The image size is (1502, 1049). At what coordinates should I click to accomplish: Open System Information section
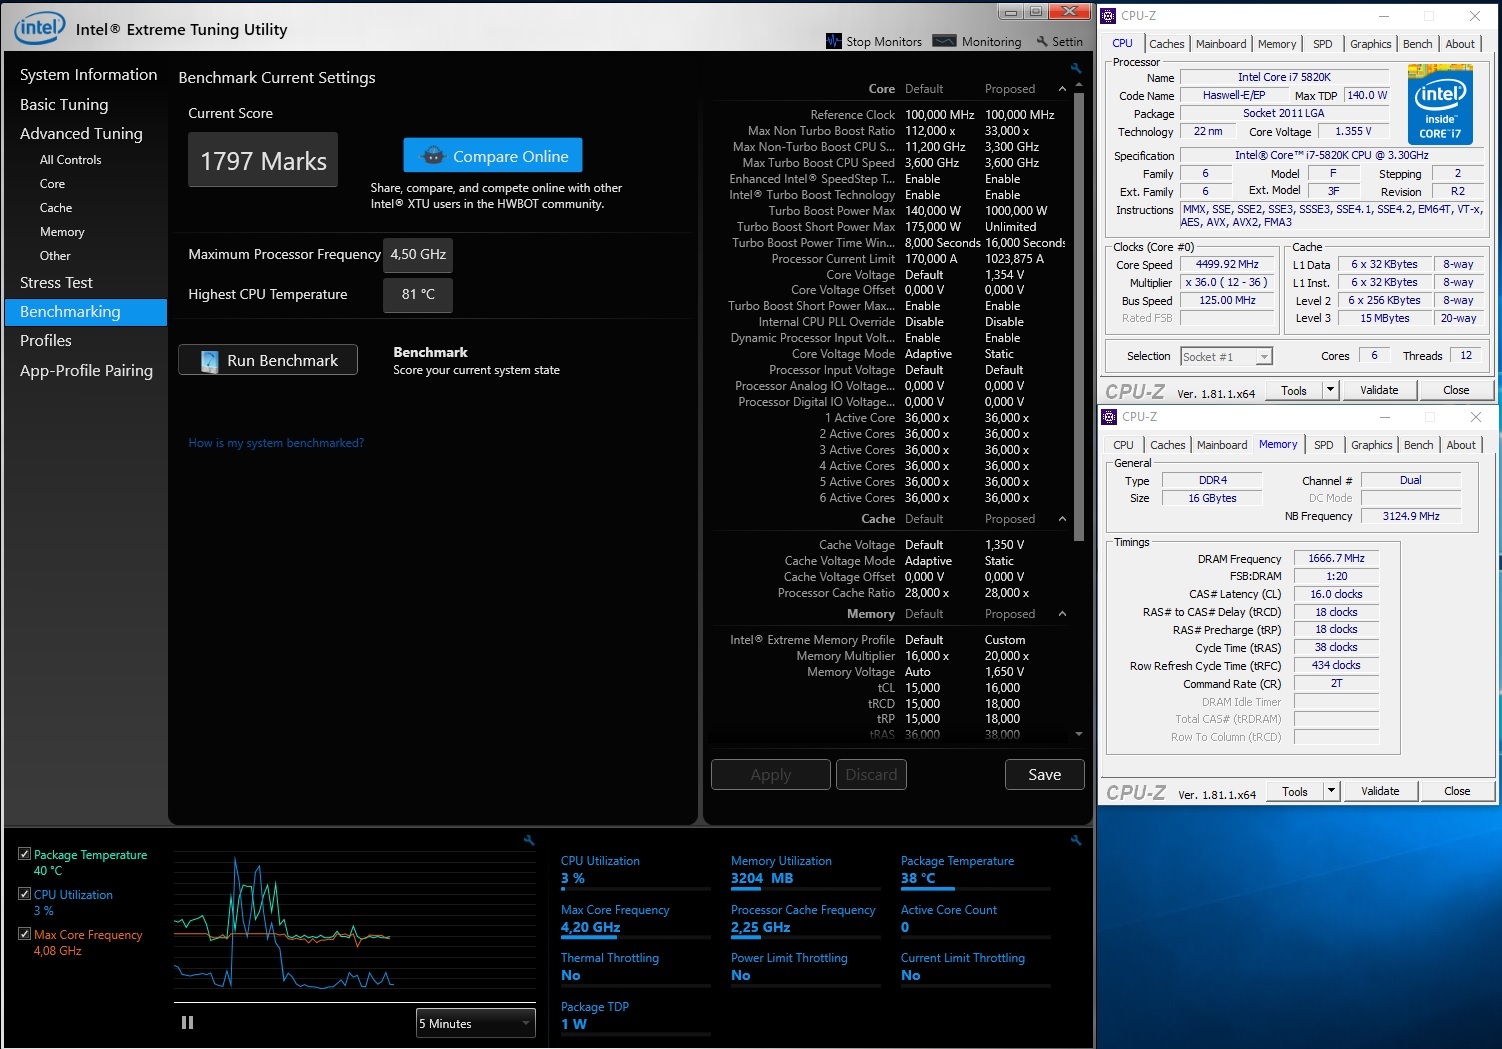pyautogui.click(x=88, y=74)
